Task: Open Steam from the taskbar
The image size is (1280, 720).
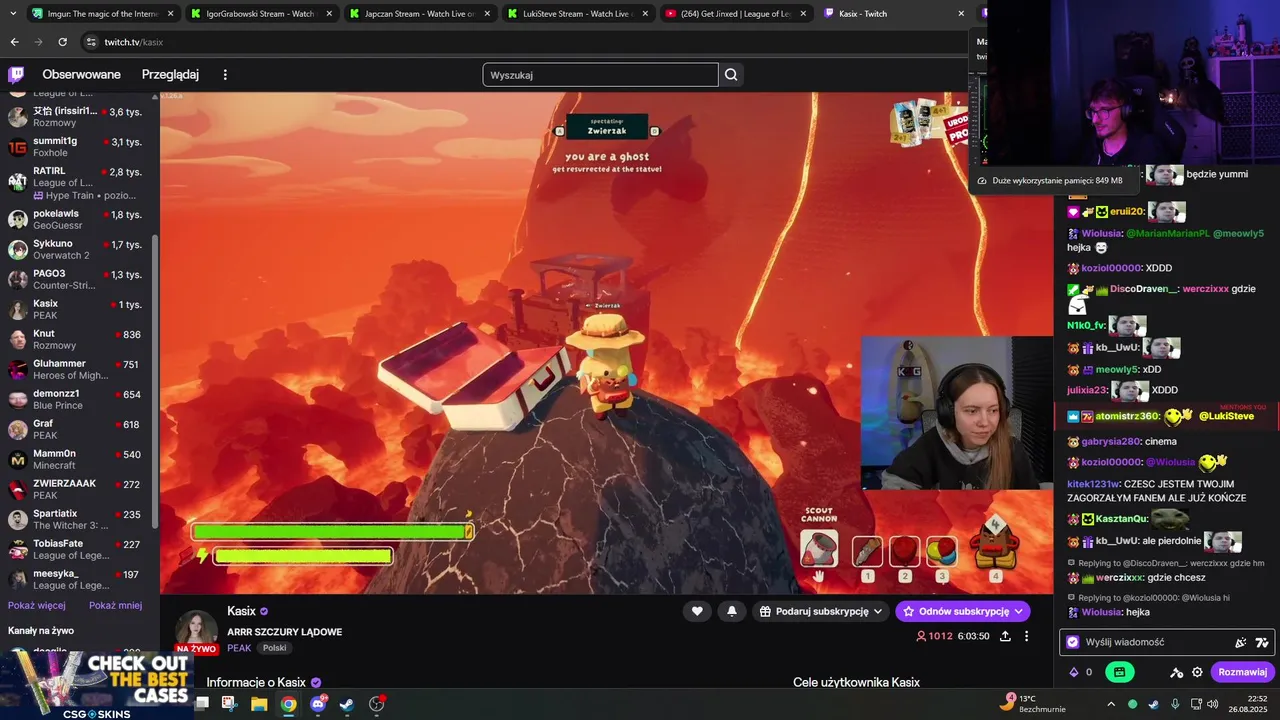Action: tap(347, 704)
